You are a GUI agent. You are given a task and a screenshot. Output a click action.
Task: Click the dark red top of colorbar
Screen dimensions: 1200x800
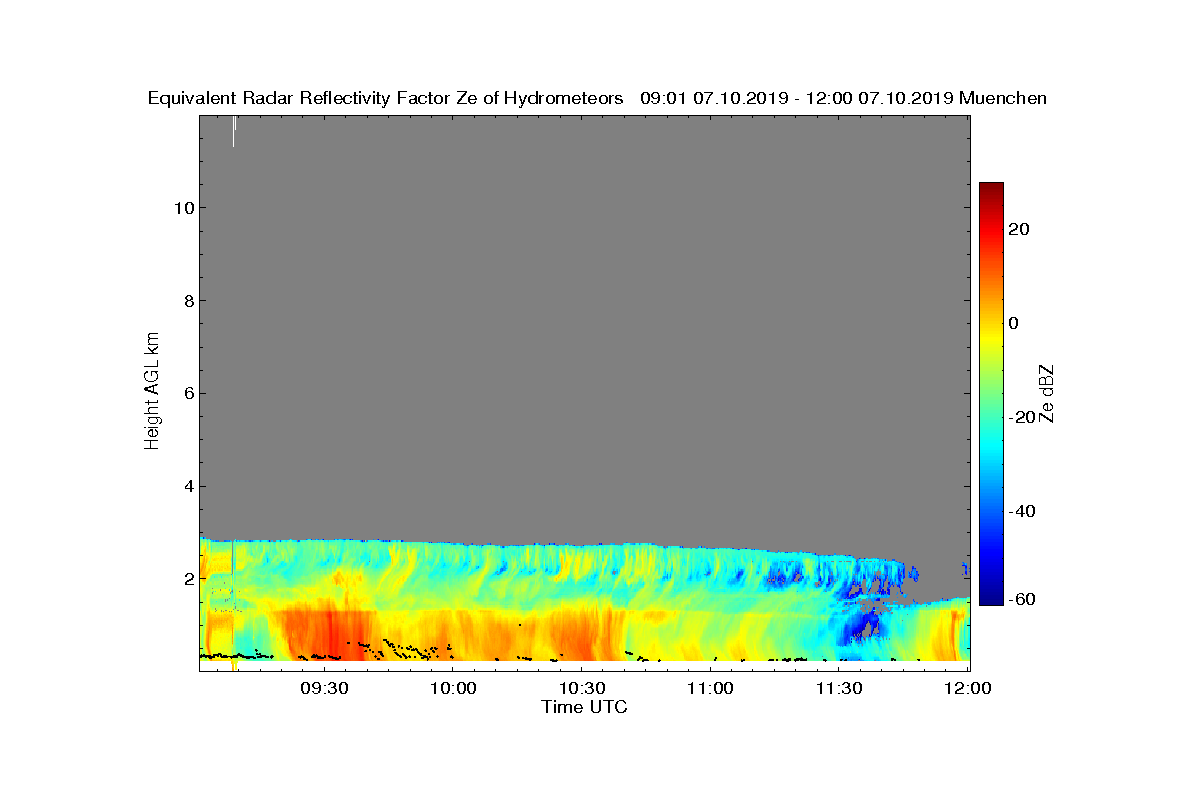tap(991, 190)
